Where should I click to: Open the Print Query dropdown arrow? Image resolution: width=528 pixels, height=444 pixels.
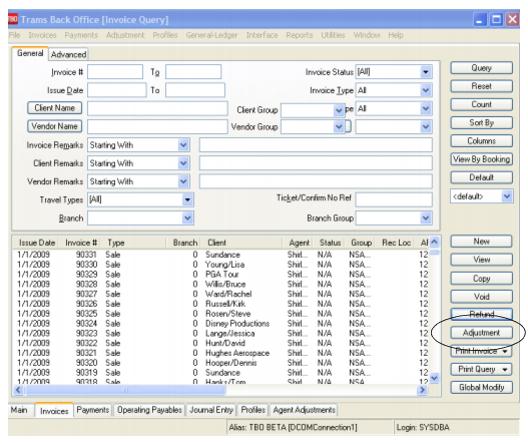[505, 369]
